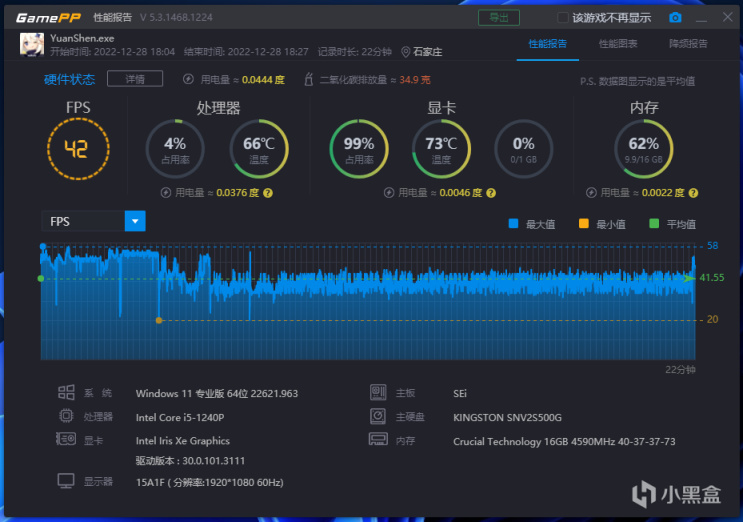743x522 pixels.
Task: Switch to the 降频报告 tab
Action: tap(688, 44)
